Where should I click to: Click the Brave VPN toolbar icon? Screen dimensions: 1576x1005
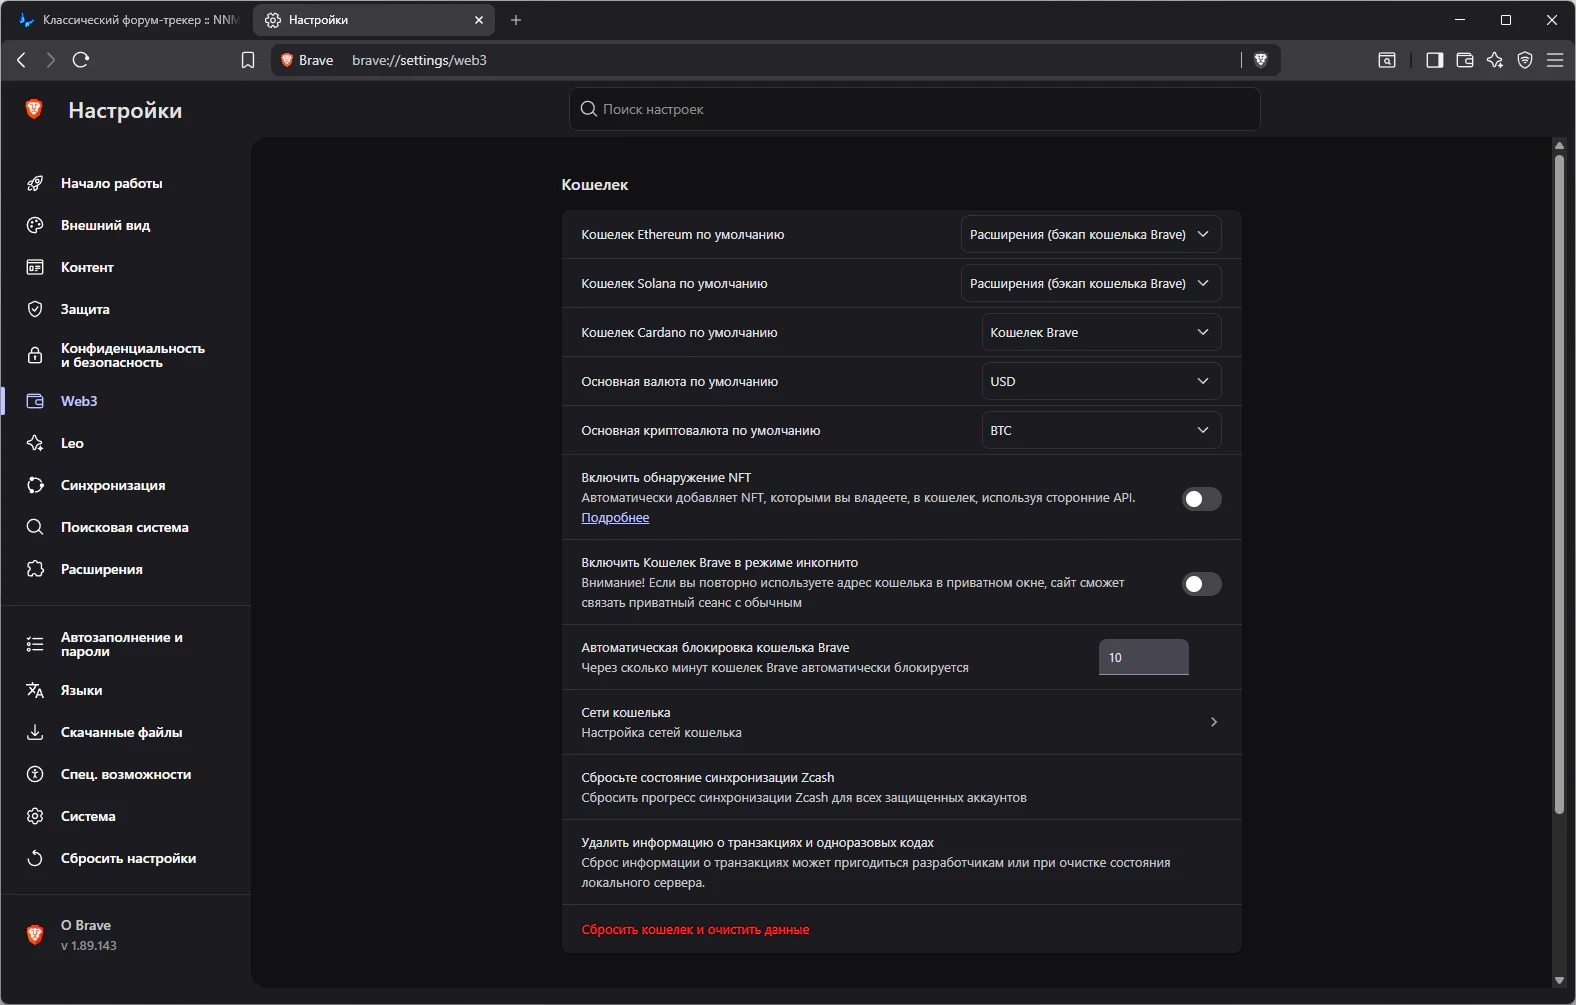[1525, 60]
